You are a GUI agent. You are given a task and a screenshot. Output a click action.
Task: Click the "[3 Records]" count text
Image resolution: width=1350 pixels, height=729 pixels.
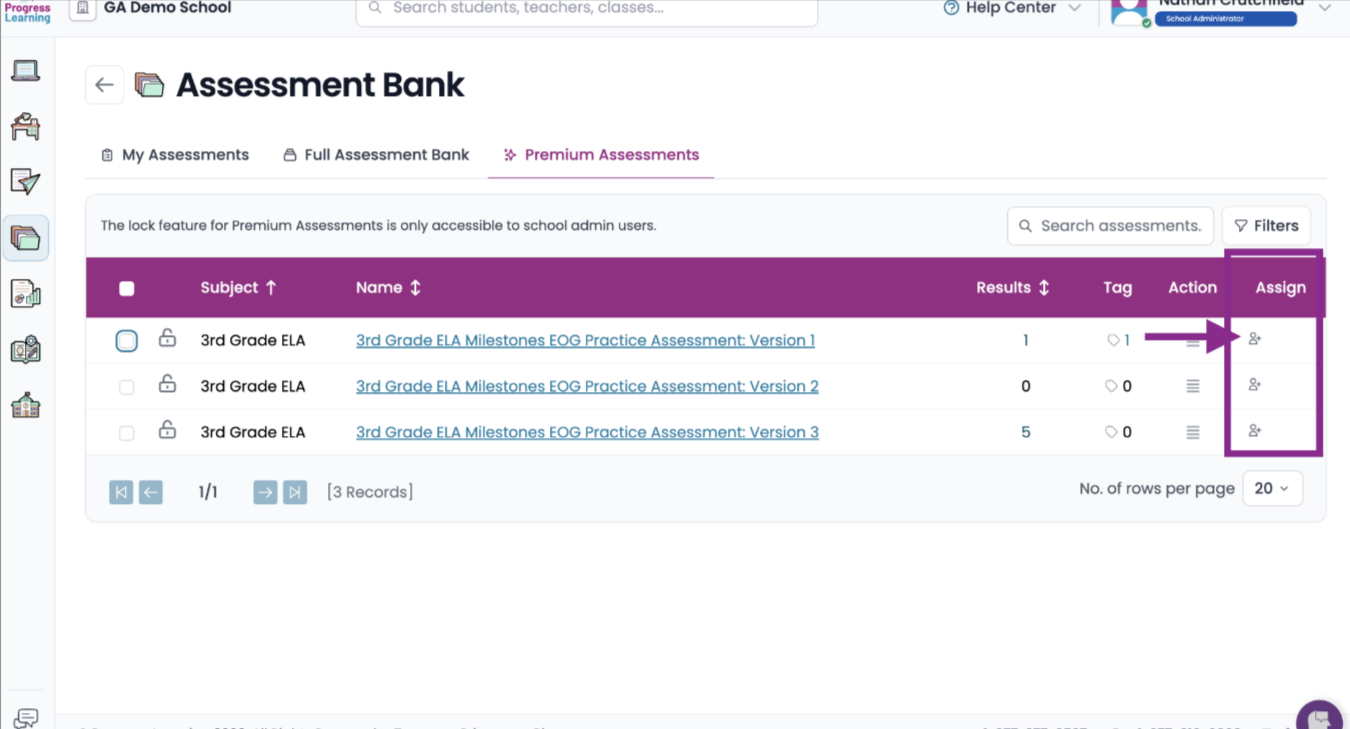point(370,492)
